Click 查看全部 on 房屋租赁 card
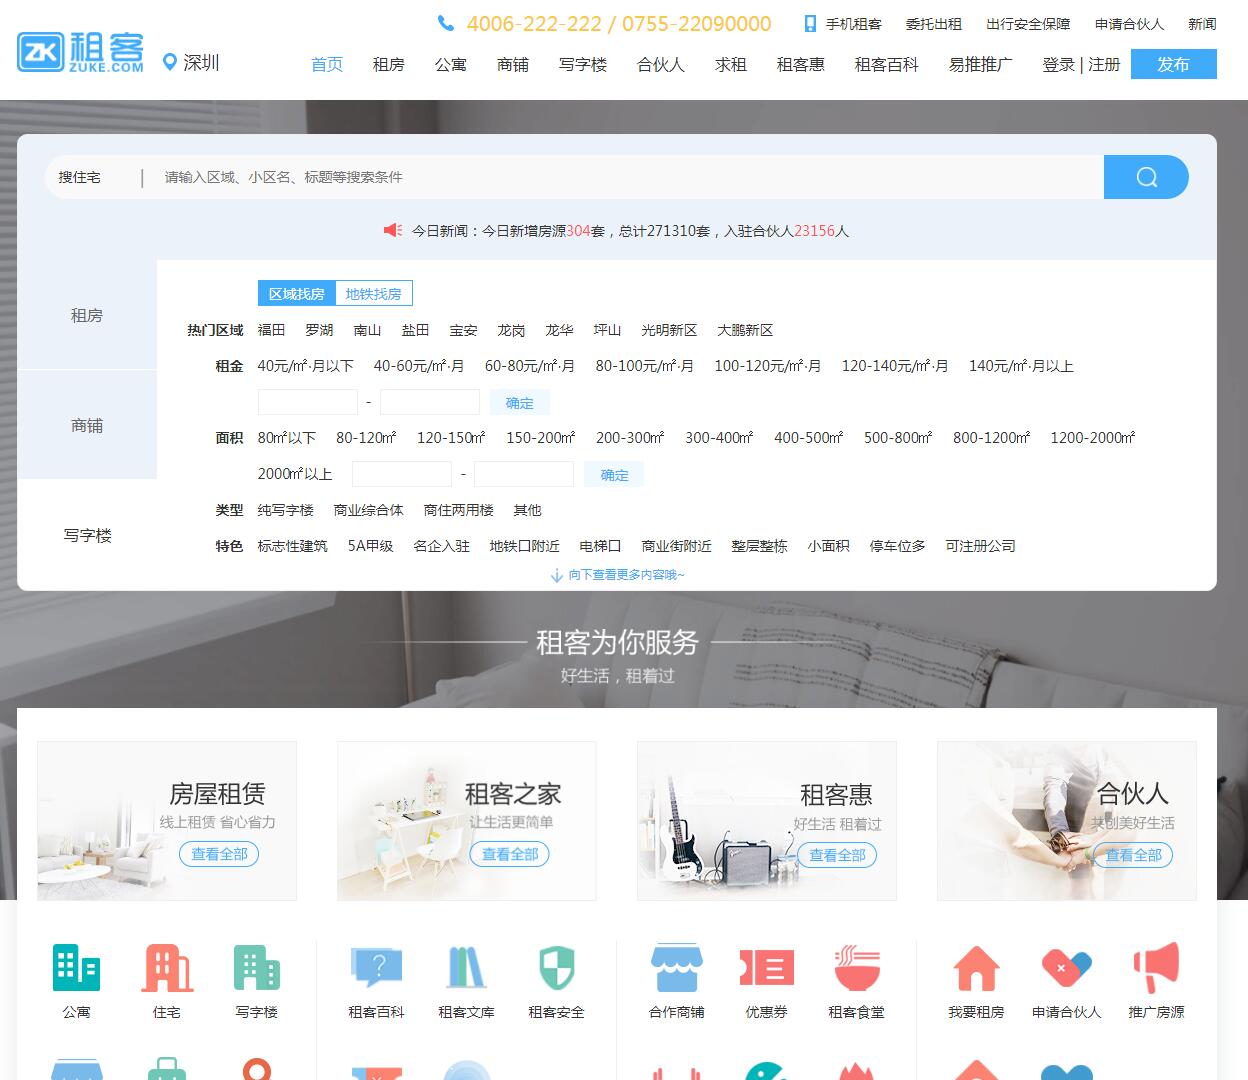The height and width of the screenshot is (1080, 1248). (x=219, y=854)
